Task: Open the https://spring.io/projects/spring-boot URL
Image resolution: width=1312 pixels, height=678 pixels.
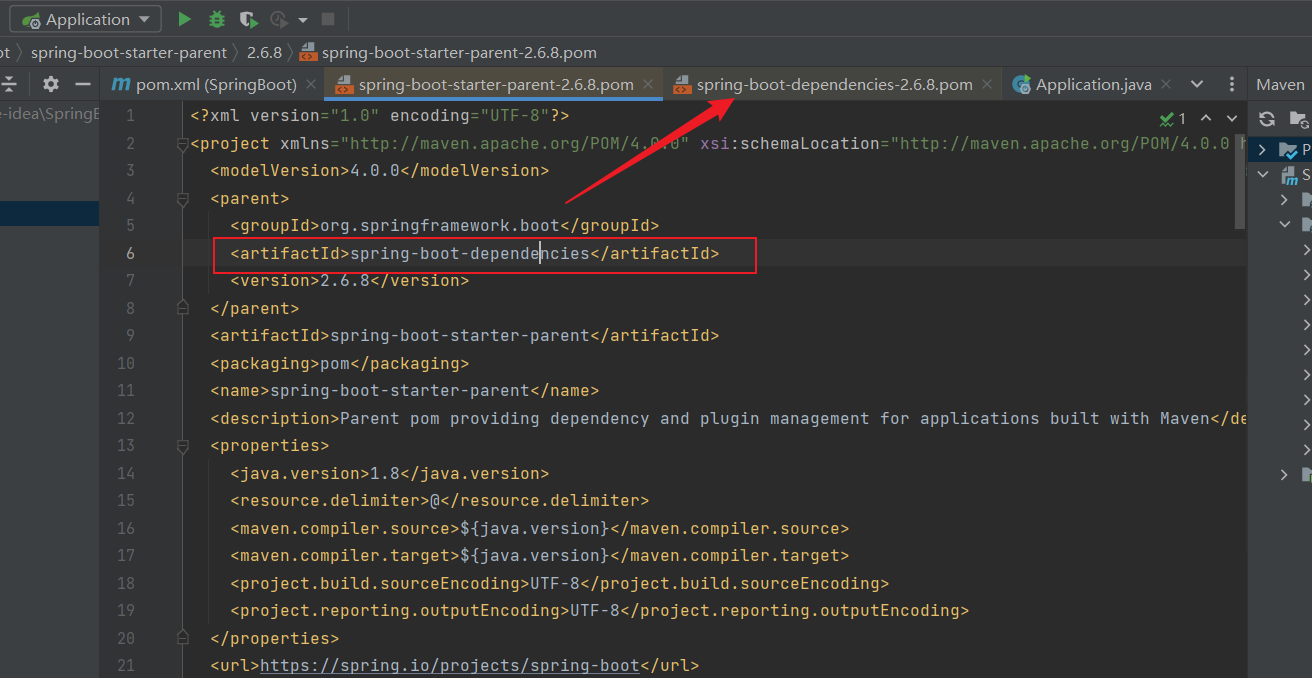Action: pos(449,665)
